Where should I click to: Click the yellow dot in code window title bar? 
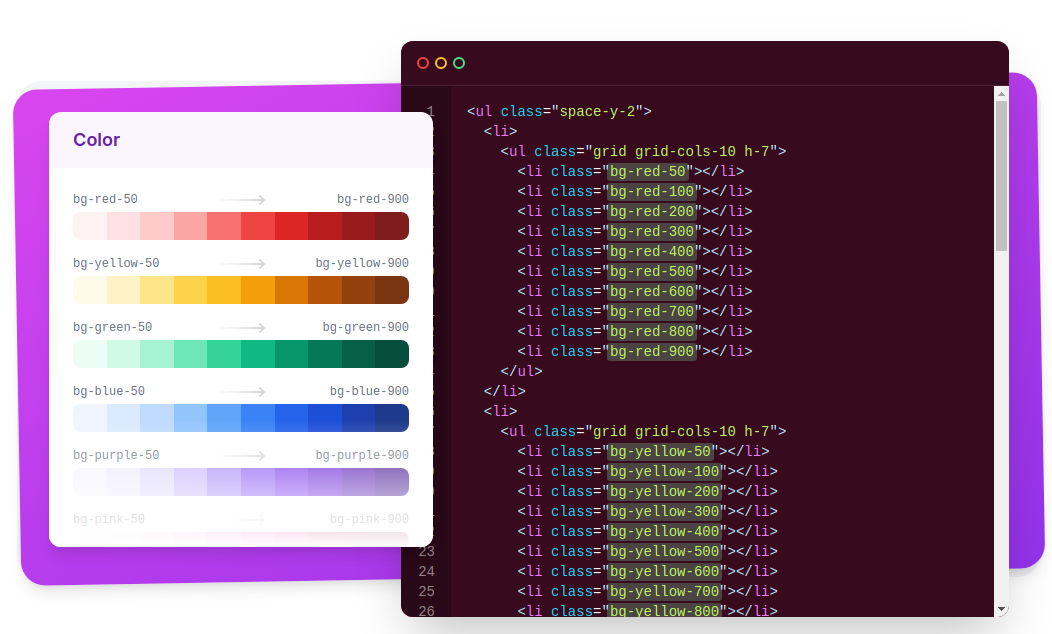click(441, 63)
